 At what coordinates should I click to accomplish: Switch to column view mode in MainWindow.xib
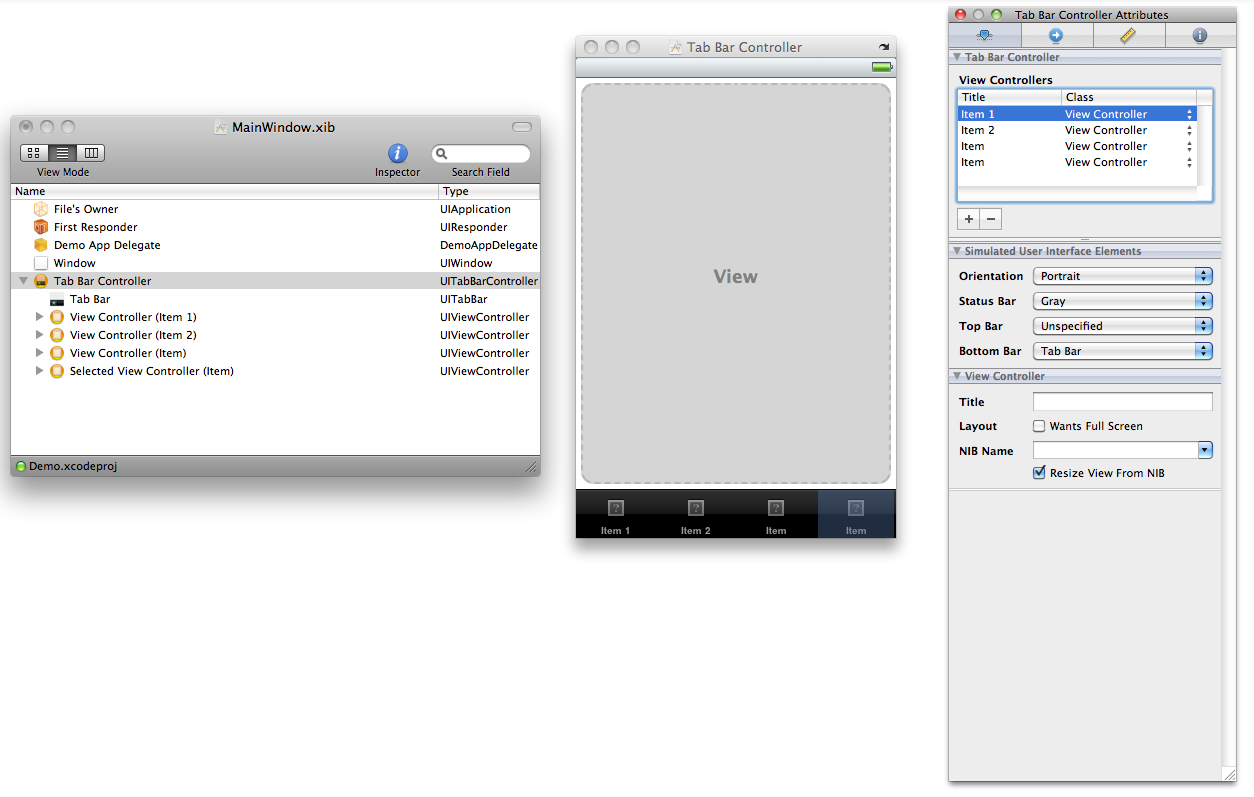(x=91, y=152)
